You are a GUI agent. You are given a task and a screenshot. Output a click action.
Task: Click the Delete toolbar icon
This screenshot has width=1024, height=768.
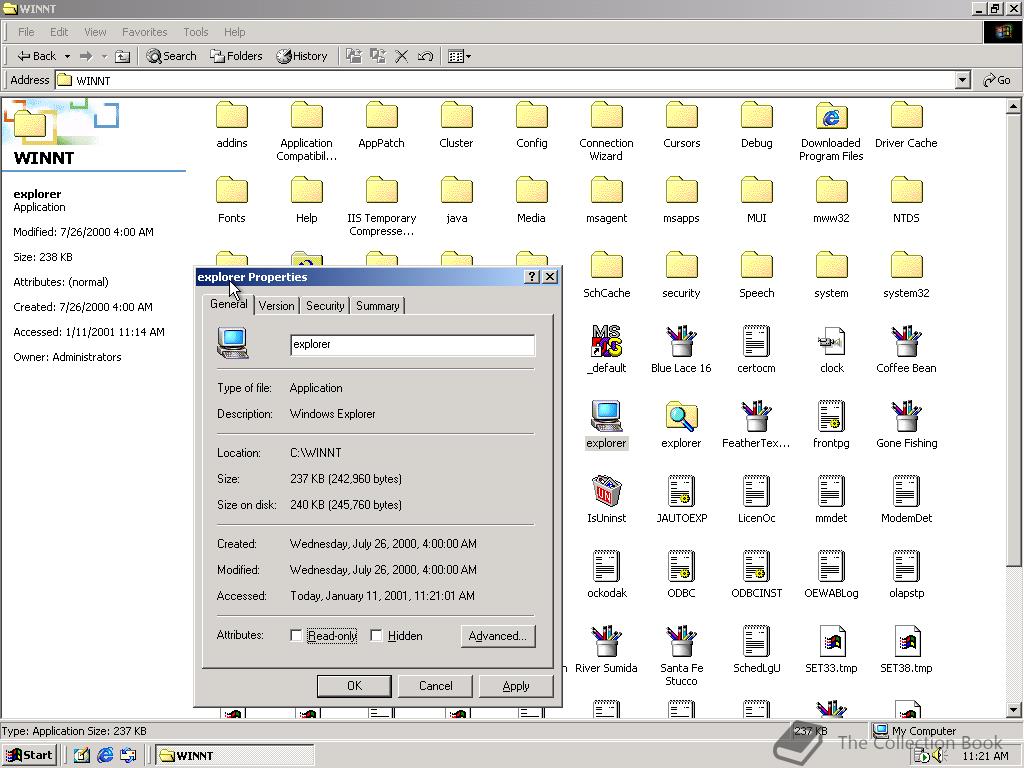pyautogui.click(x=402, y=56)
